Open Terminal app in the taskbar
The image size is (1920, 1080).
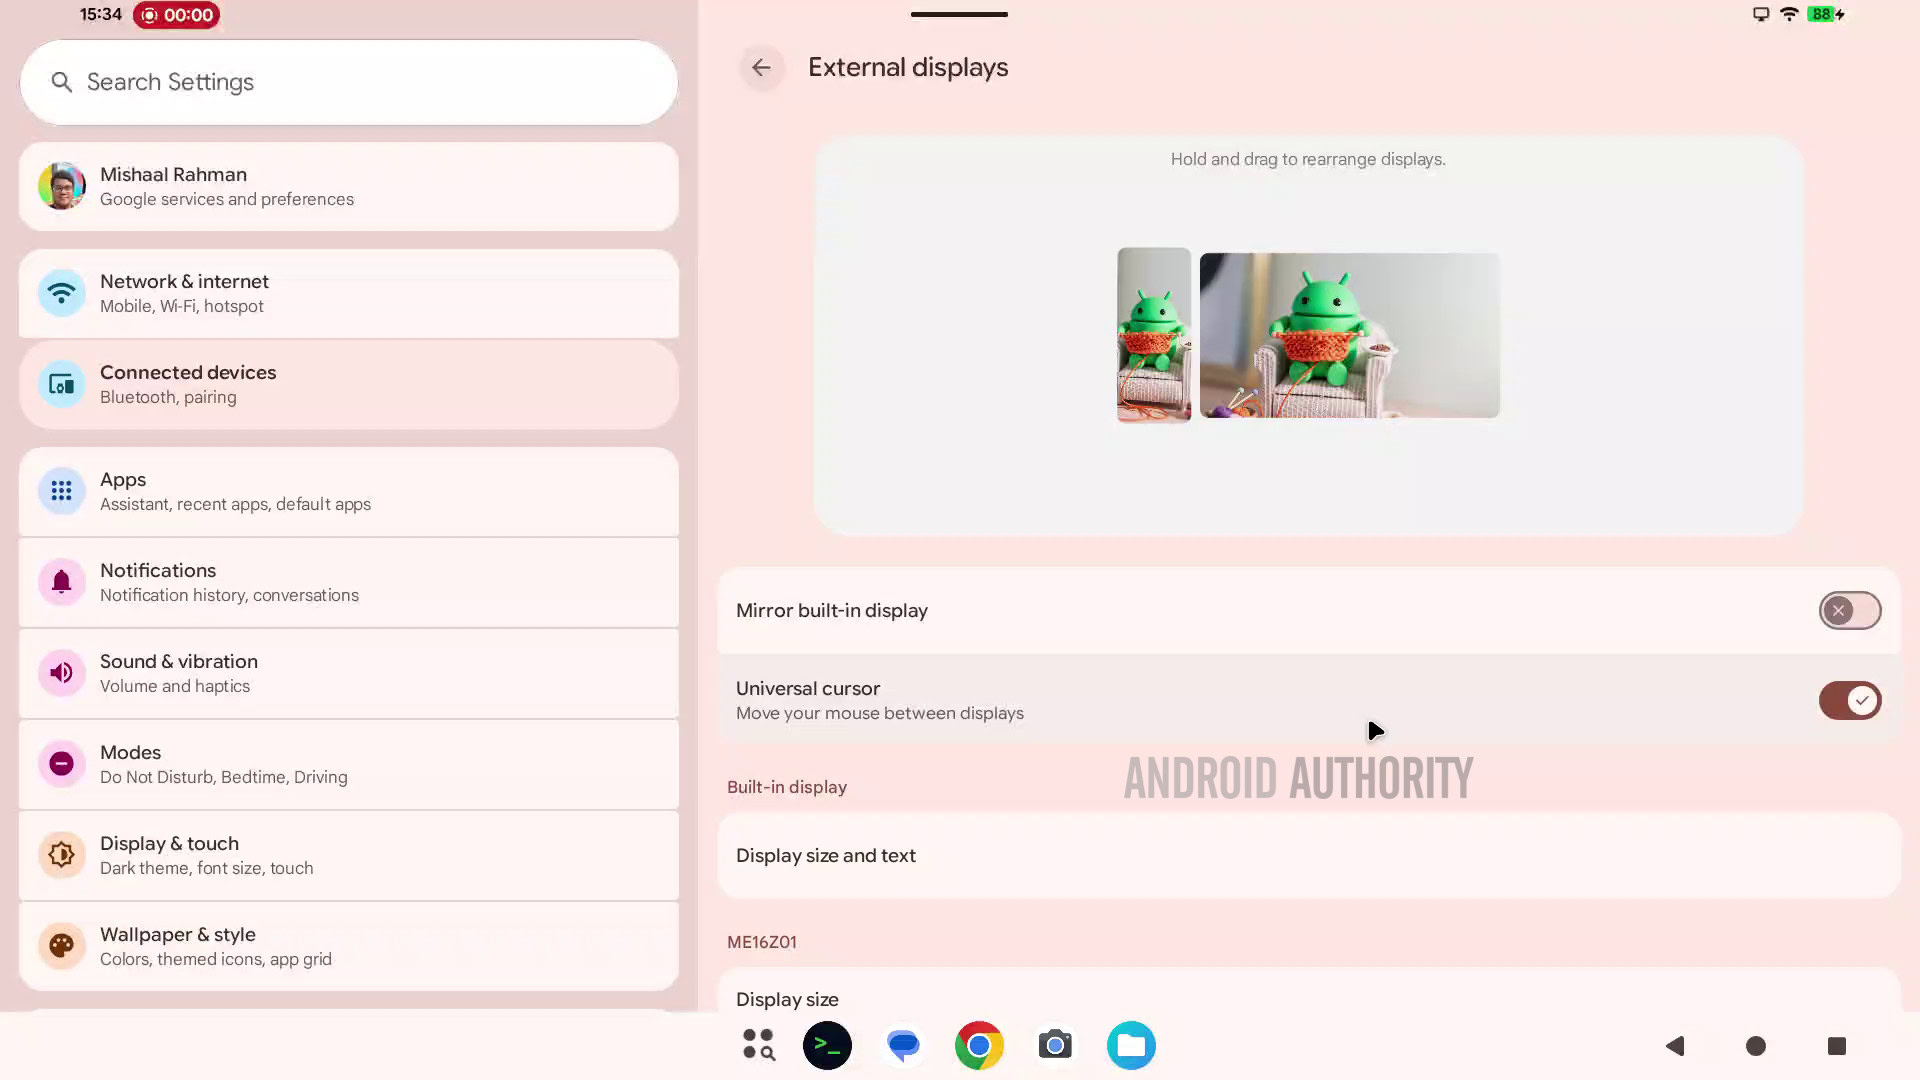click(x=827, y=1045)
